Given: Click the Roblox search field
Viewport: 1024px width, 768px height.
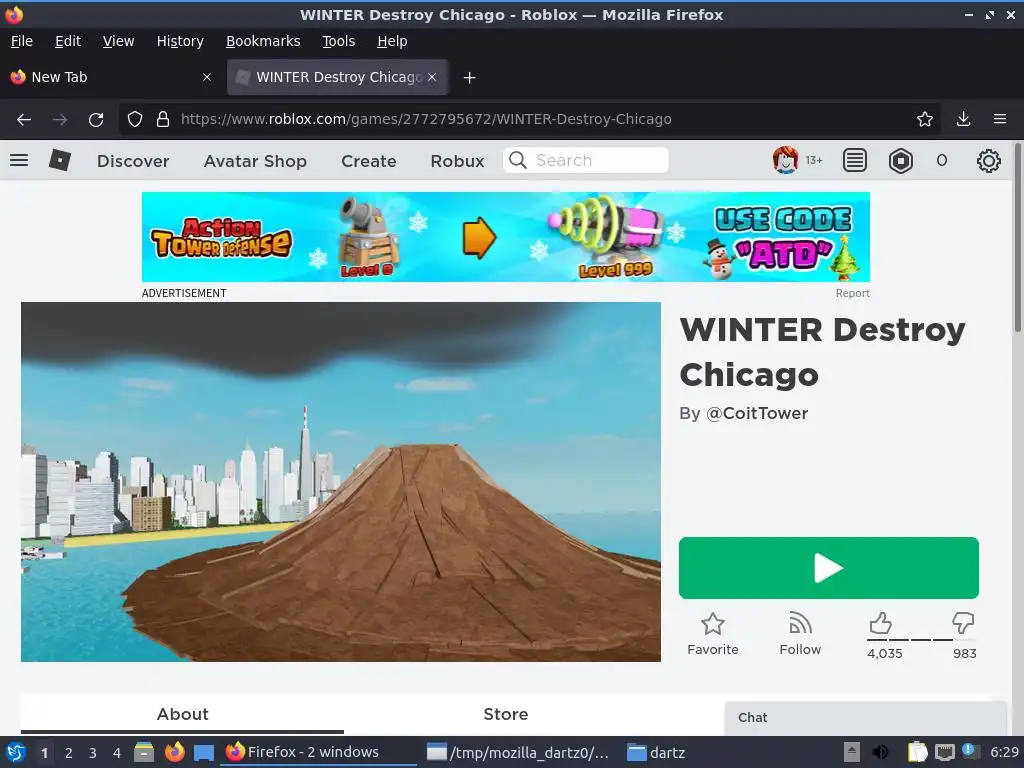Looking at the screenshot, I should (586, 160).
